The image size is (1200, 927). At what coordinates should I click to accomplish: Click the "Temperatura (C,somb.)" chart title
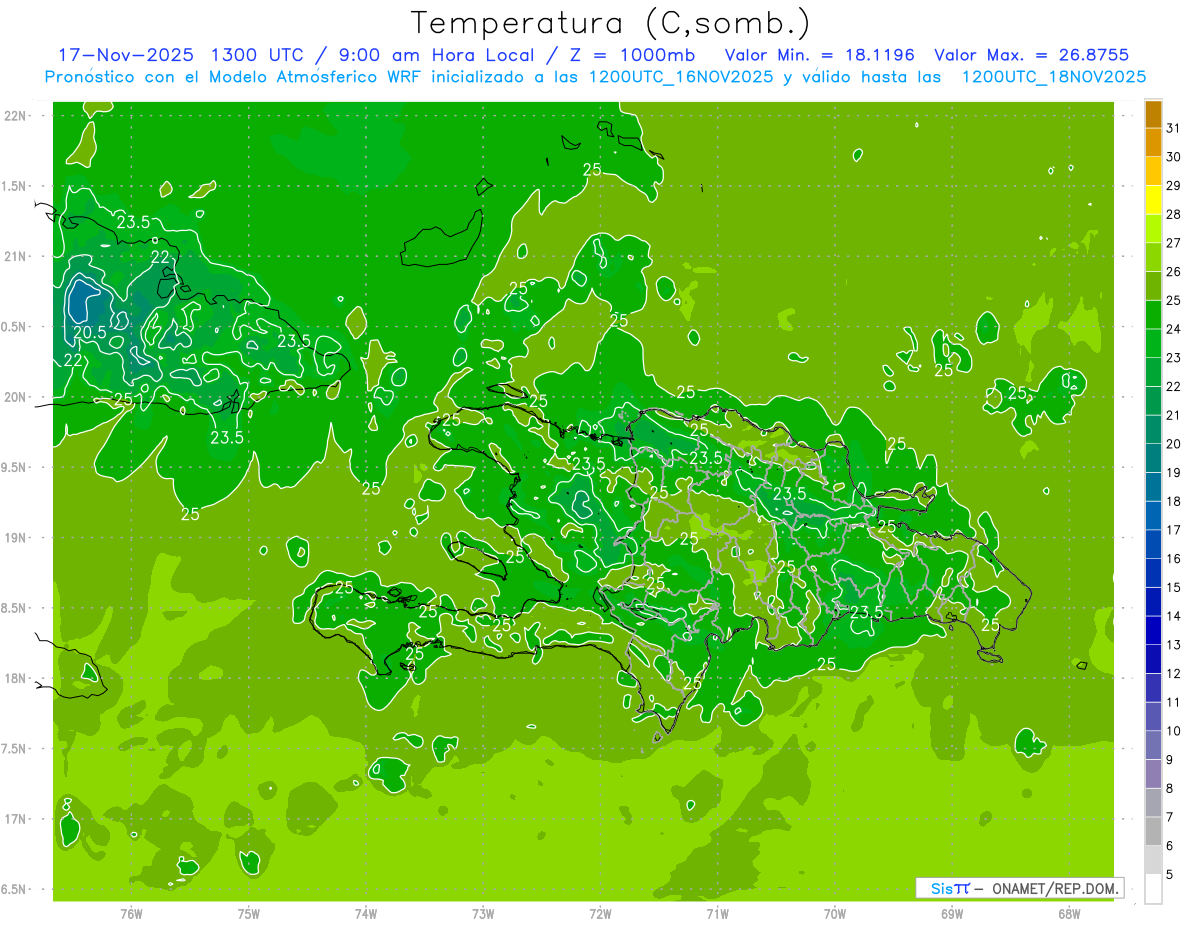click(610, 22)
